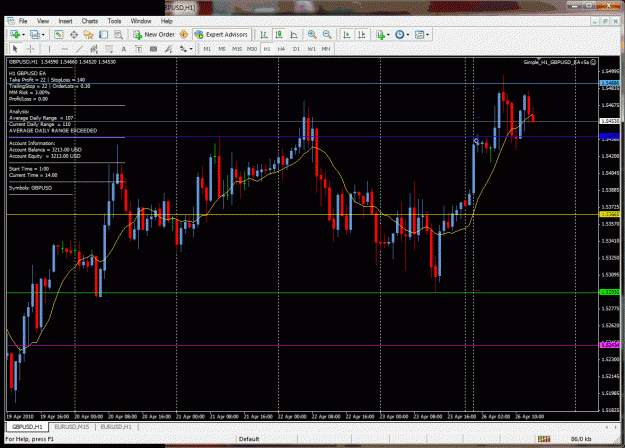This screenshot has width=625, height=448.
Task: Toggle the Terminal panel icon
Action: pyautogui.click(x=104, y=35)
